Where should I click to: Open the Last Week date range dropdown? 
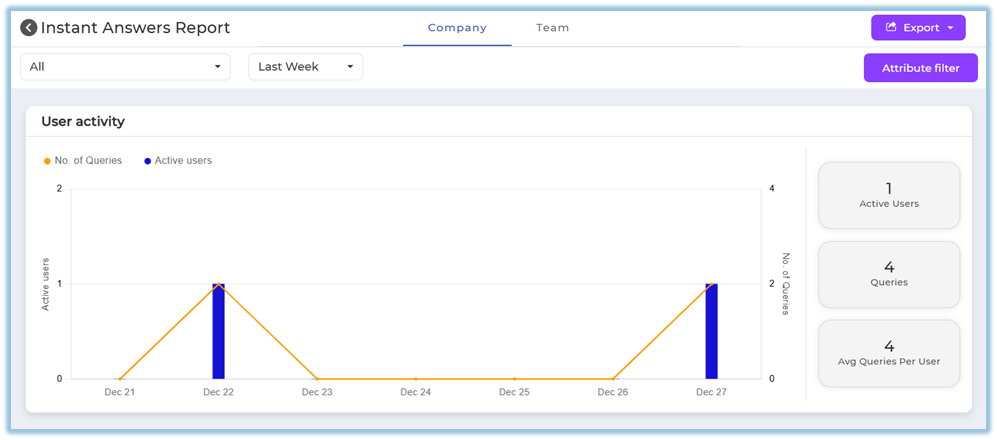pos(305,67)
